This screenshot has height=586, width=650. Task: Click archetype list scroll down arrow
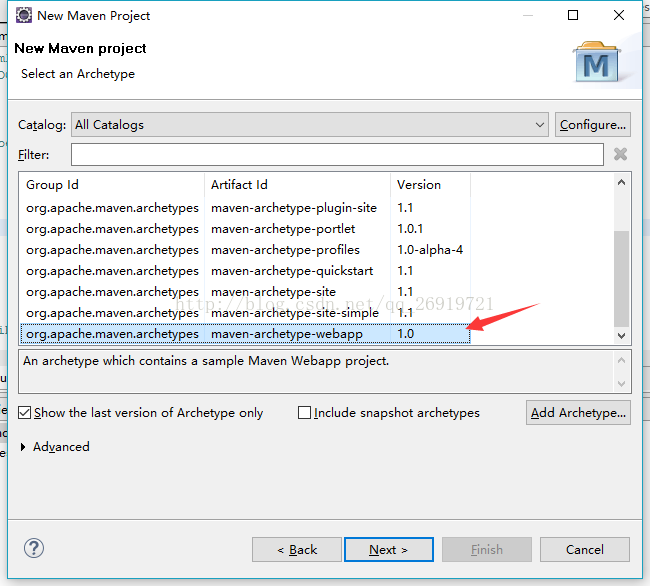(x=621, y=336)
